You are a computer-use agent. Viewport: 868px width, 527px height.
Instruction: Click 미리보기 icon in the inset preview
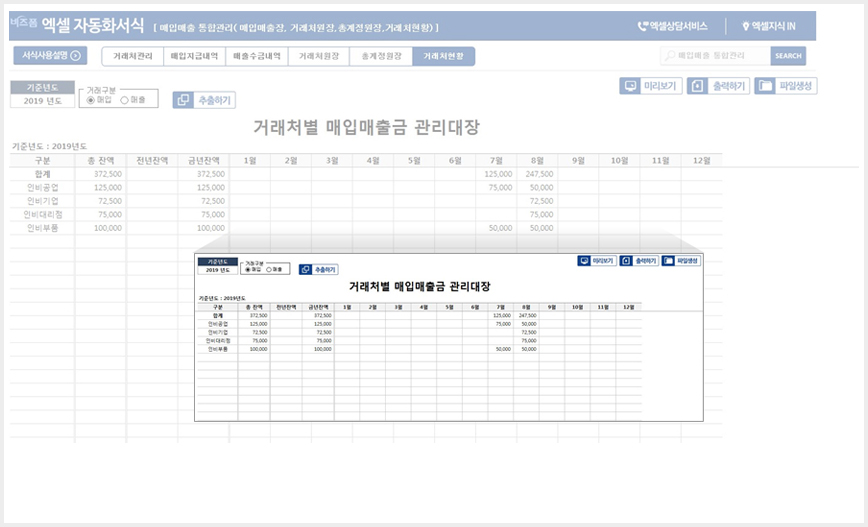pos(584,261)
